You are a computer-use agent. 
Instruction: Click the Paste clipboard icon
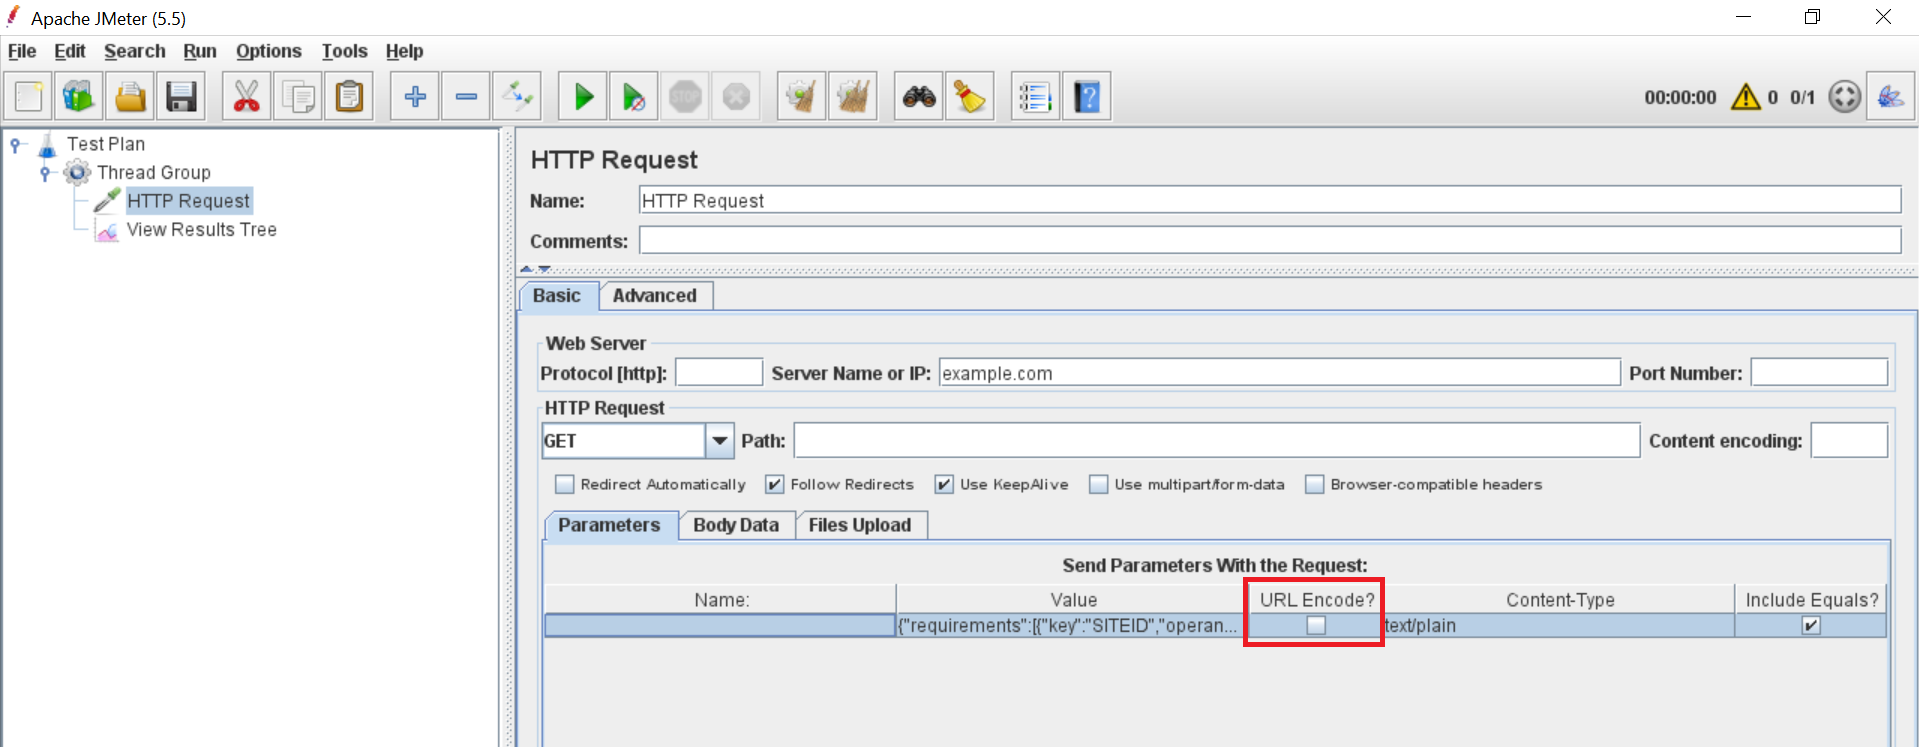[349, 97]
